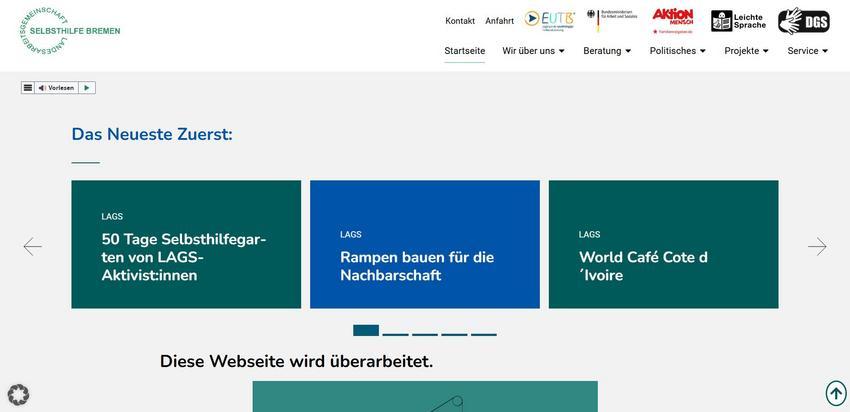Expand the Service dropdown menu
This screenshot has height=412, width=850.
[808, 51]
